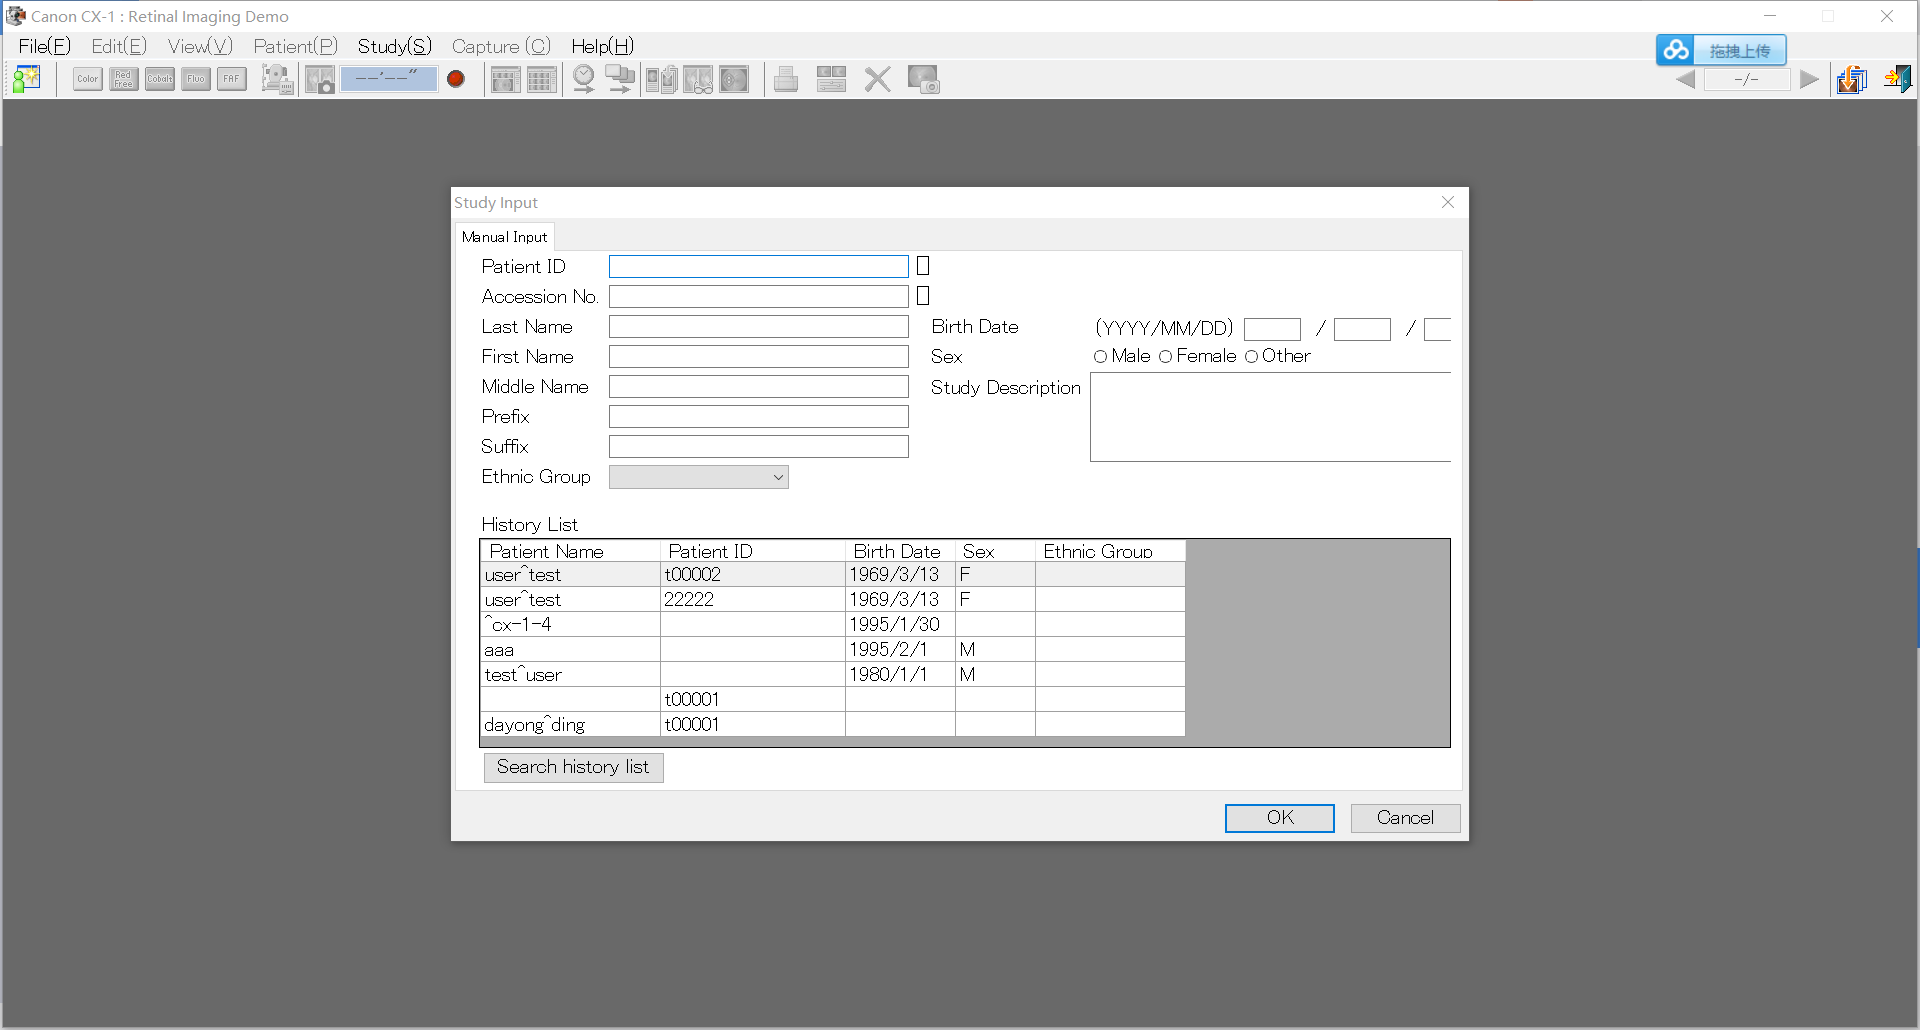This screenshot has width=1920, height=1030.
Task: Select history row ^cx-1-4
Action: pyautogui.click(x=833, y=624)
